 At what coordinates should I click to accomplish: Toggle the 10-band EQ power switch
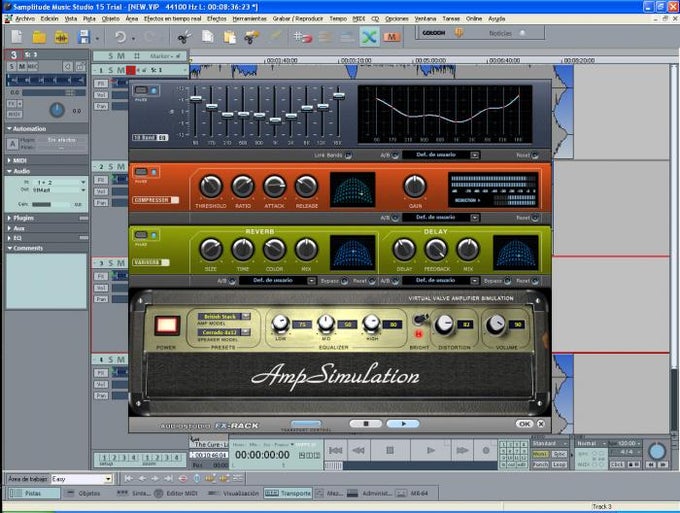click(141, 90)
